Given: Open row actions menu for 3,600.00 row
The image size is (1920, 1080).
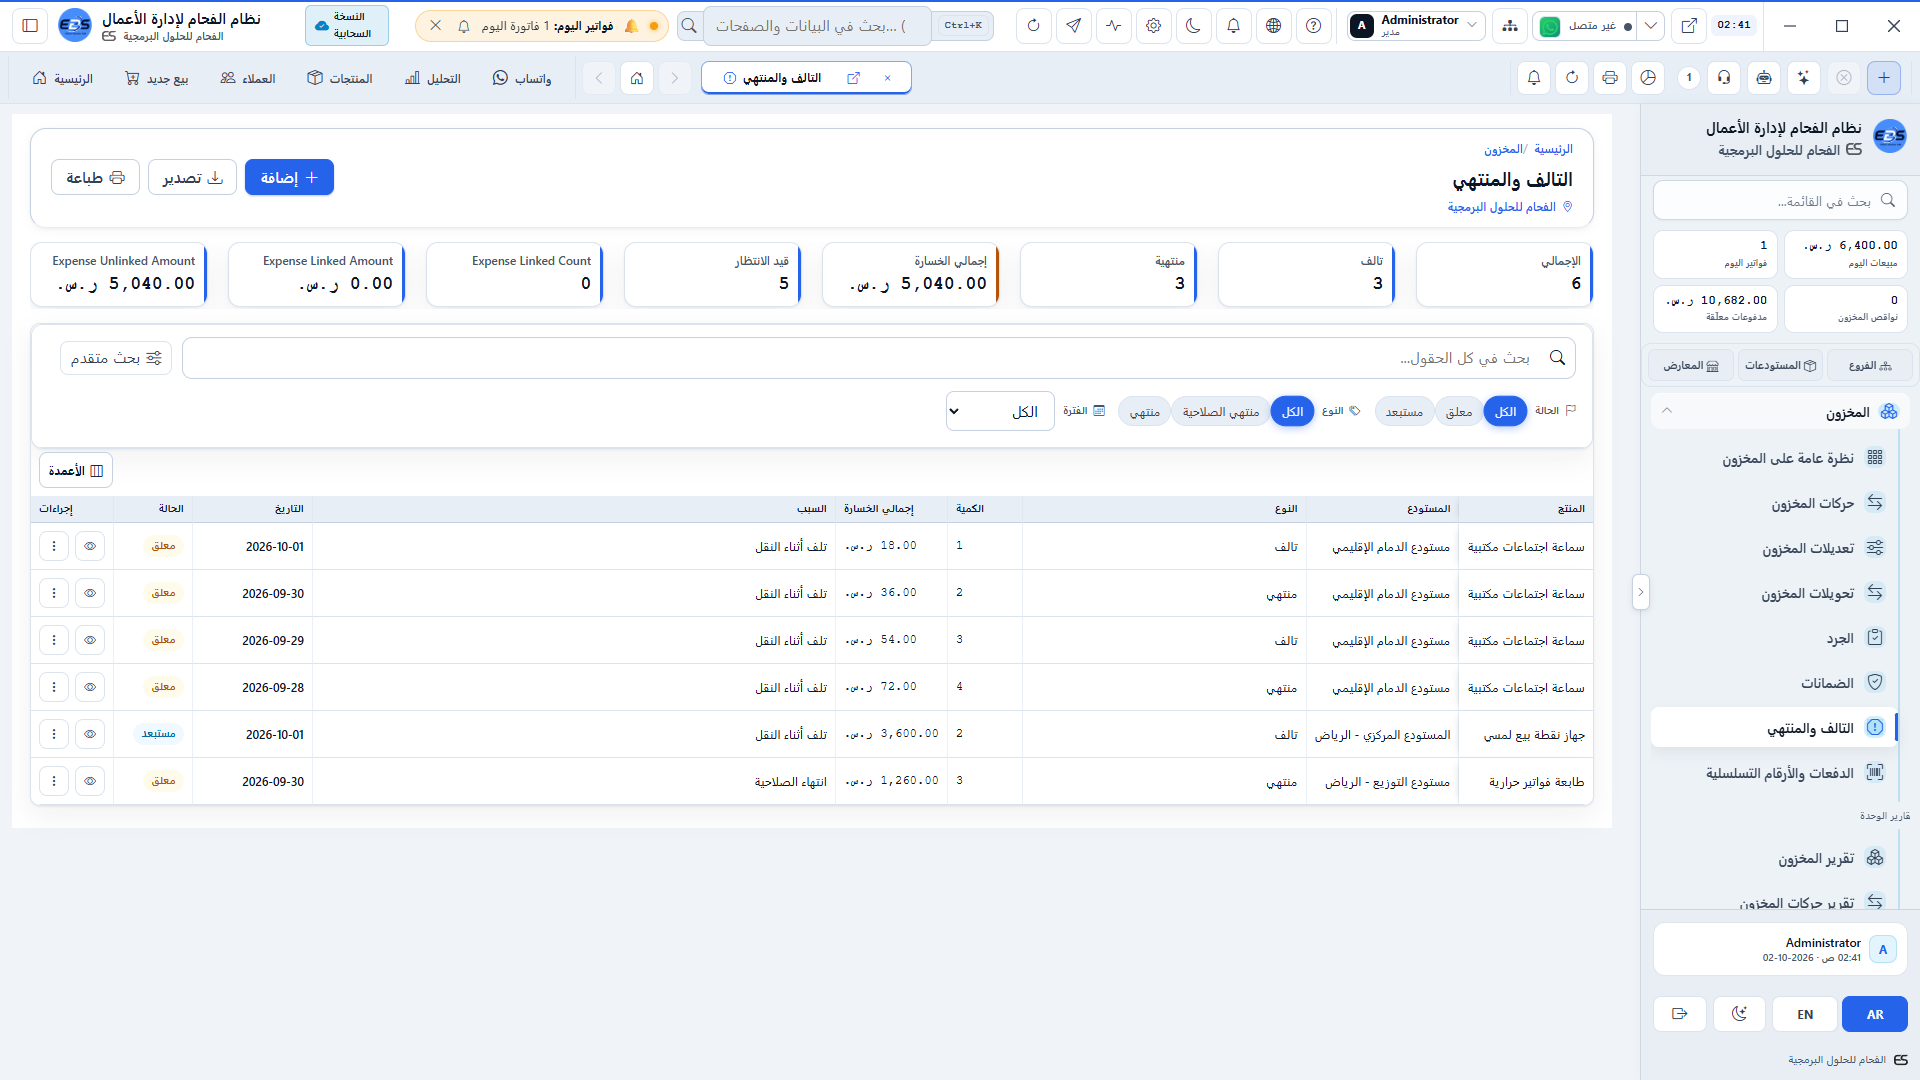Looking at the screenshot, I should pyautogui.click(x=54, y=734).
